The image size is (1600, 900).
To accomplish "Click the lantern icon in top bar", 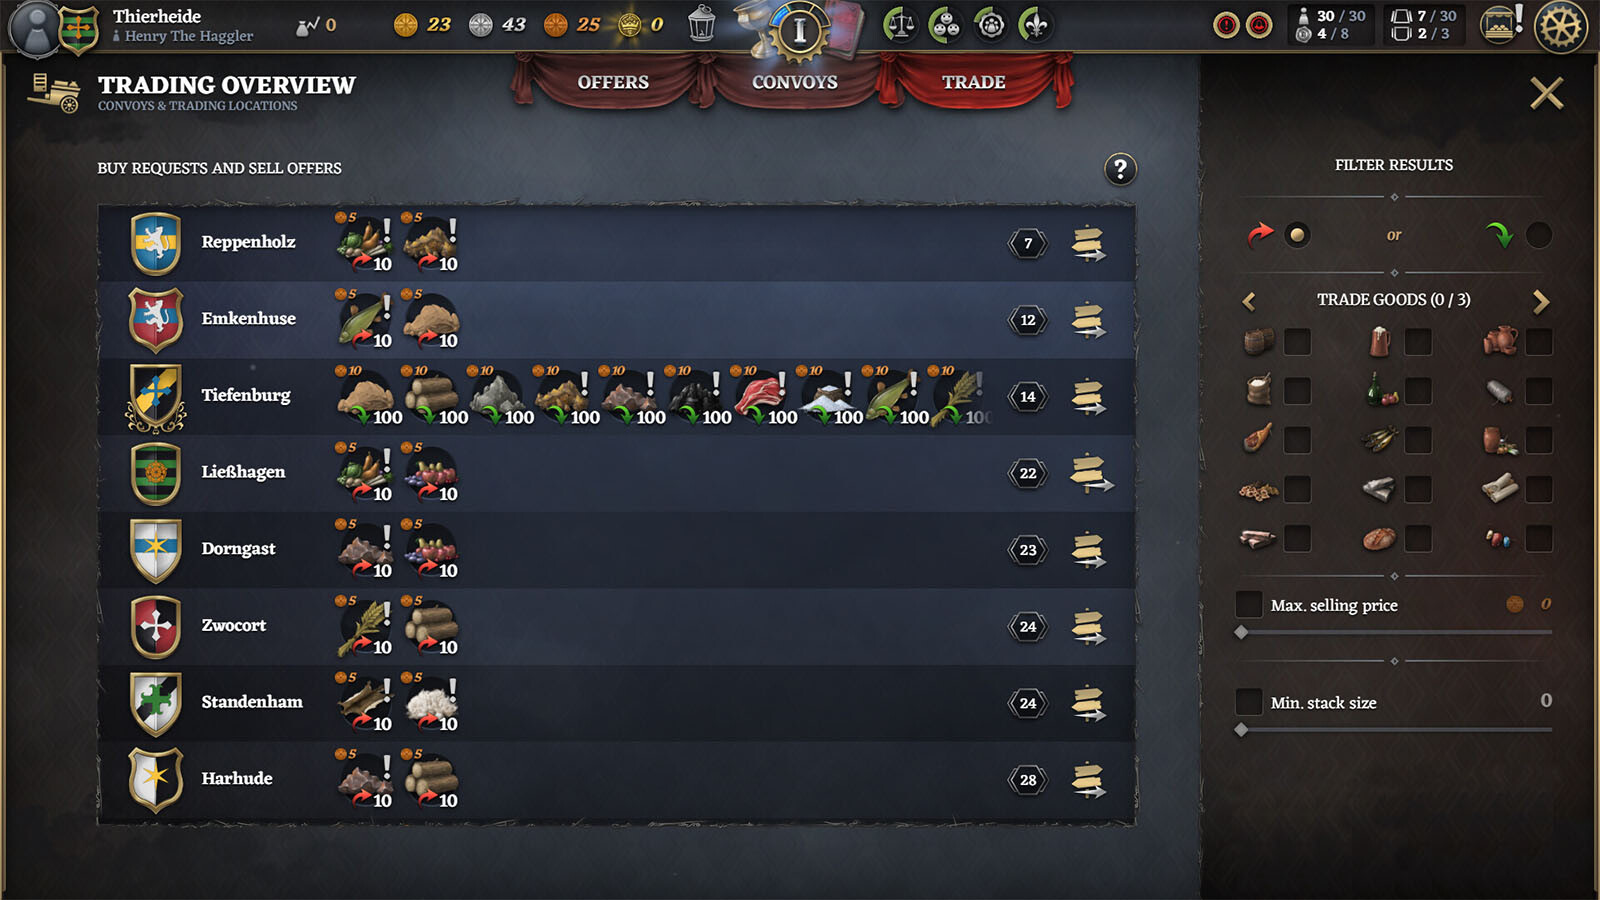I will click(702, 24).
